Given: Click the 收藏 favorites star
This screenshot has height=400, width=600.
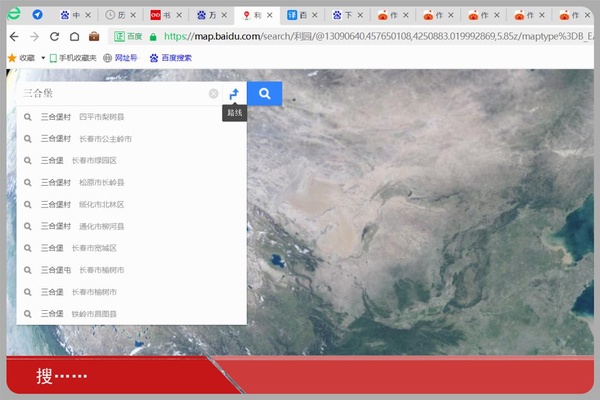Looking at the screenshot, I should tap(21, 58).
